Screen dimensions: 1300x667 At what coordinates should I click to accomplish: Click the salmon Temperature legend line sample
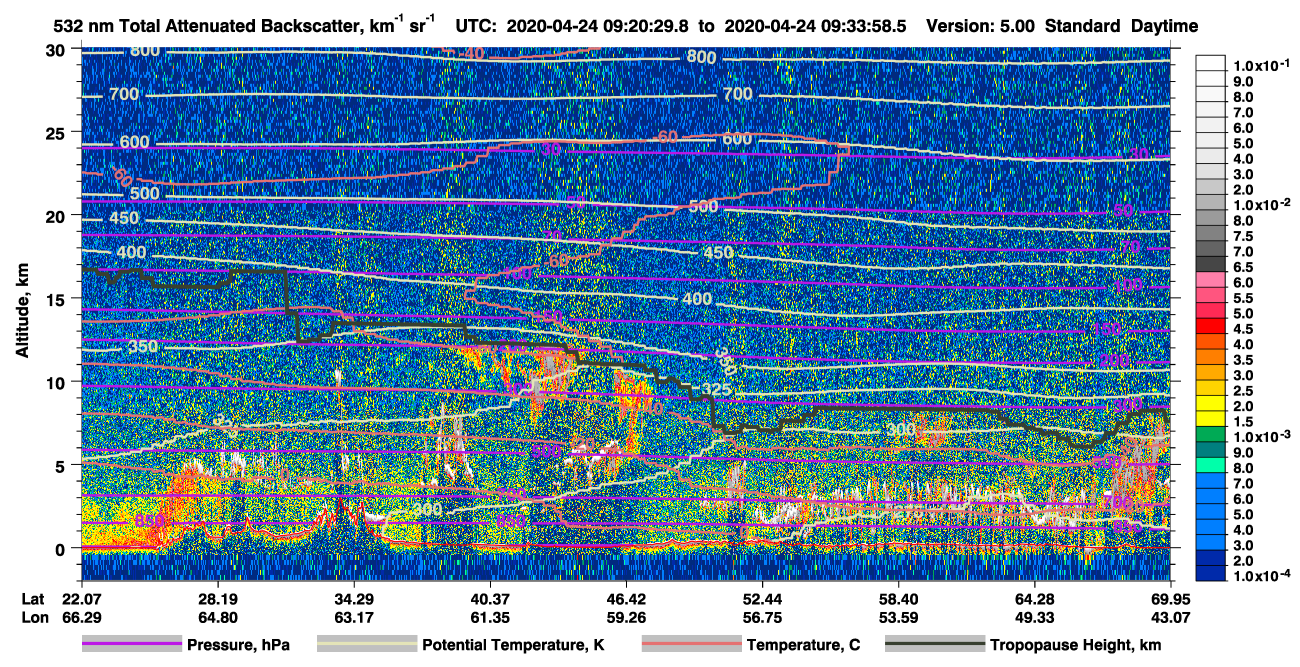[691, 645]
